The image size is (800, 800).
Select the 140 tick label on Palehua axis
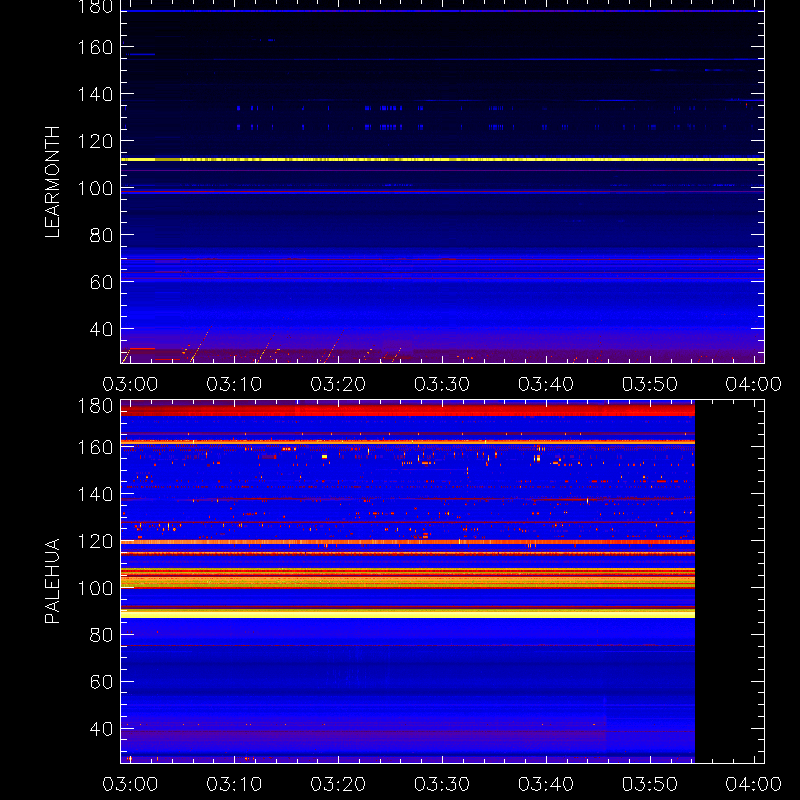95,494
